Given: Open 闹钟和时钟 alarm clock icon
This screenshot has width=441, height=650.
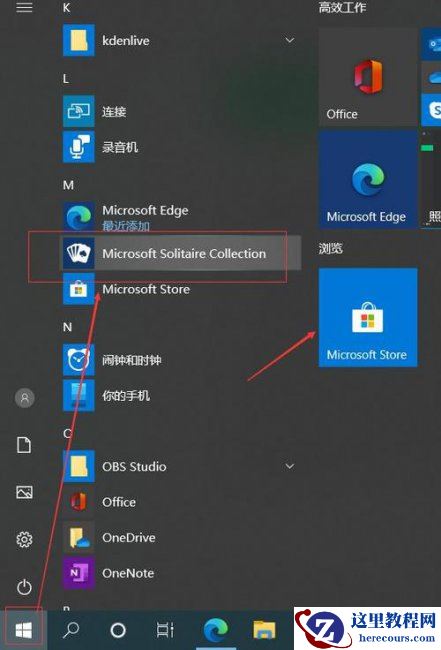Looking at the screenshot, I should click(x=78, y=360).
